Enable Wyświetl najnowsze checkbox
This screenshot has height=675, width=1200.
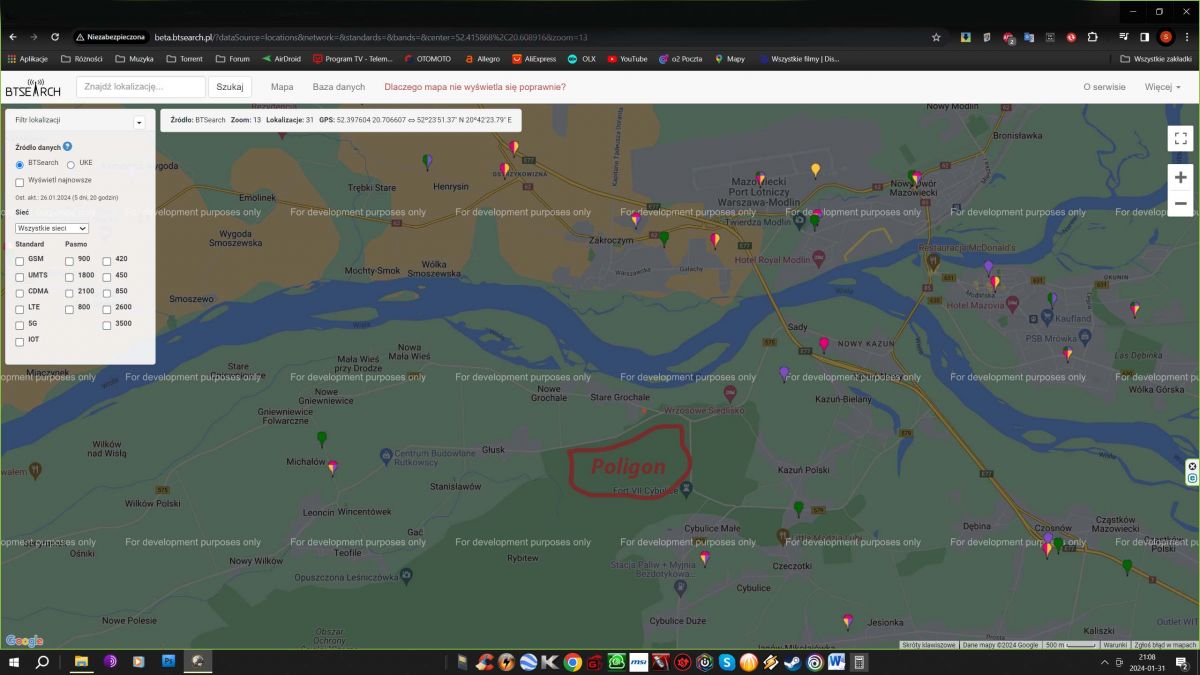[20, 182]
